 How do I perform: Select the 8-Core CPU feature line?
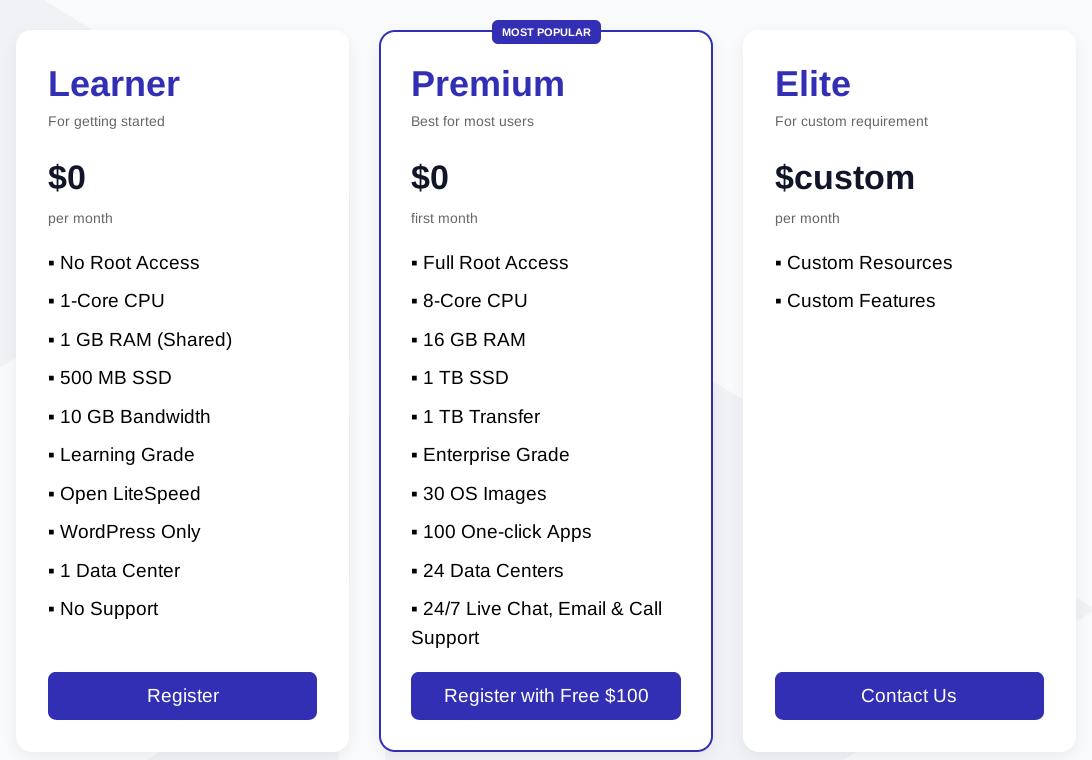click(x=475, y=301)
